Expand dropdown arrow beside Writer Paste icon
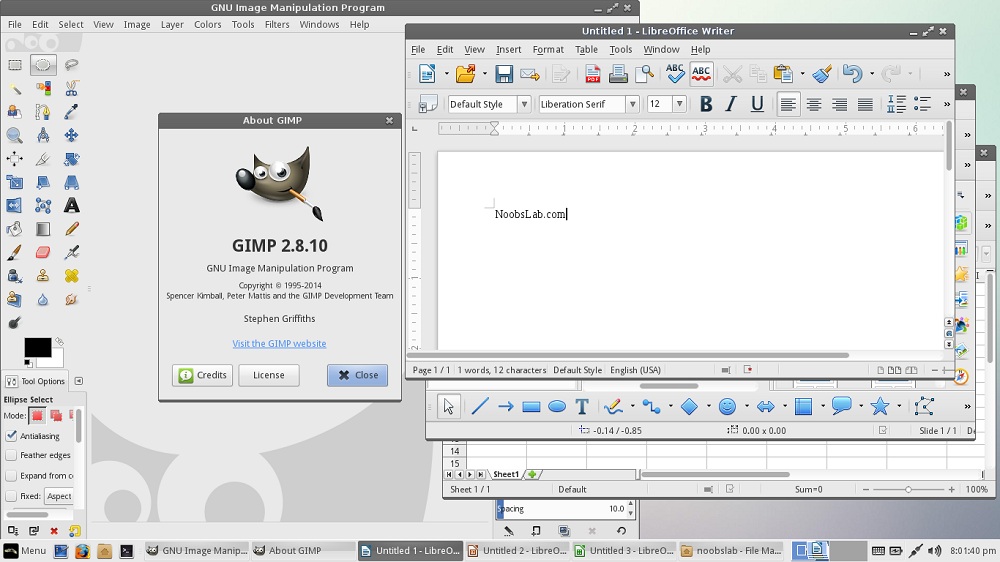The image size is (1000, 562). point(802,74)
